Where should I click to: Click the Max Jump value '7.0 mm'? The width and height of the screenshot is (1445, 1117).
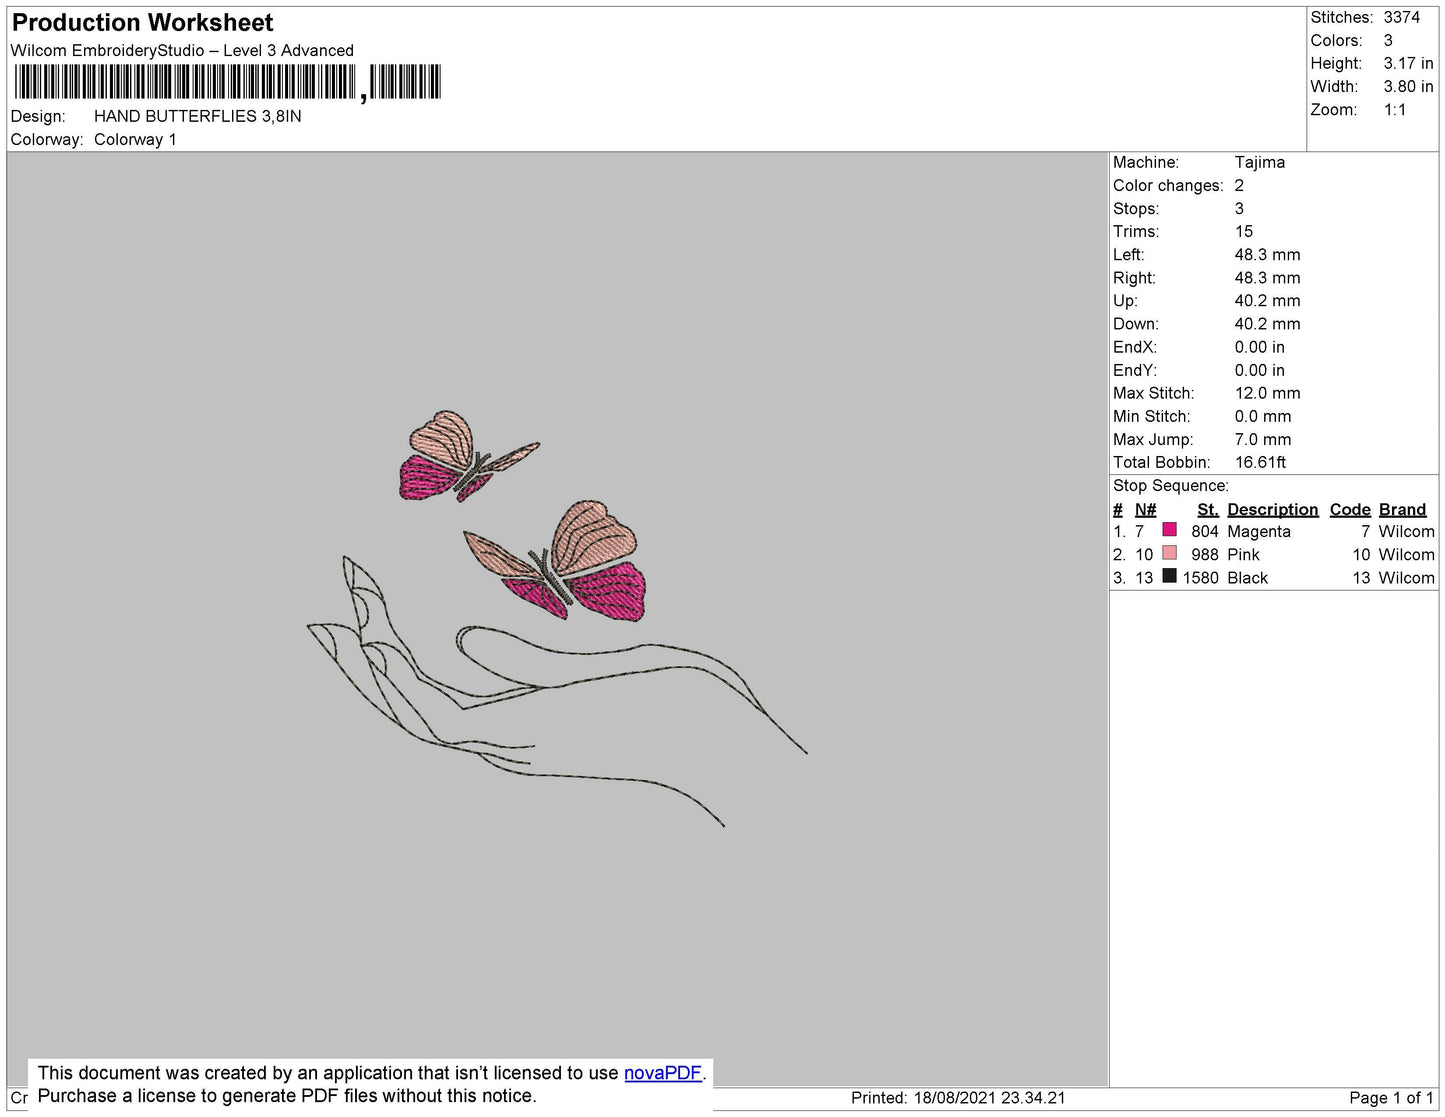[x=1263, y=439]
